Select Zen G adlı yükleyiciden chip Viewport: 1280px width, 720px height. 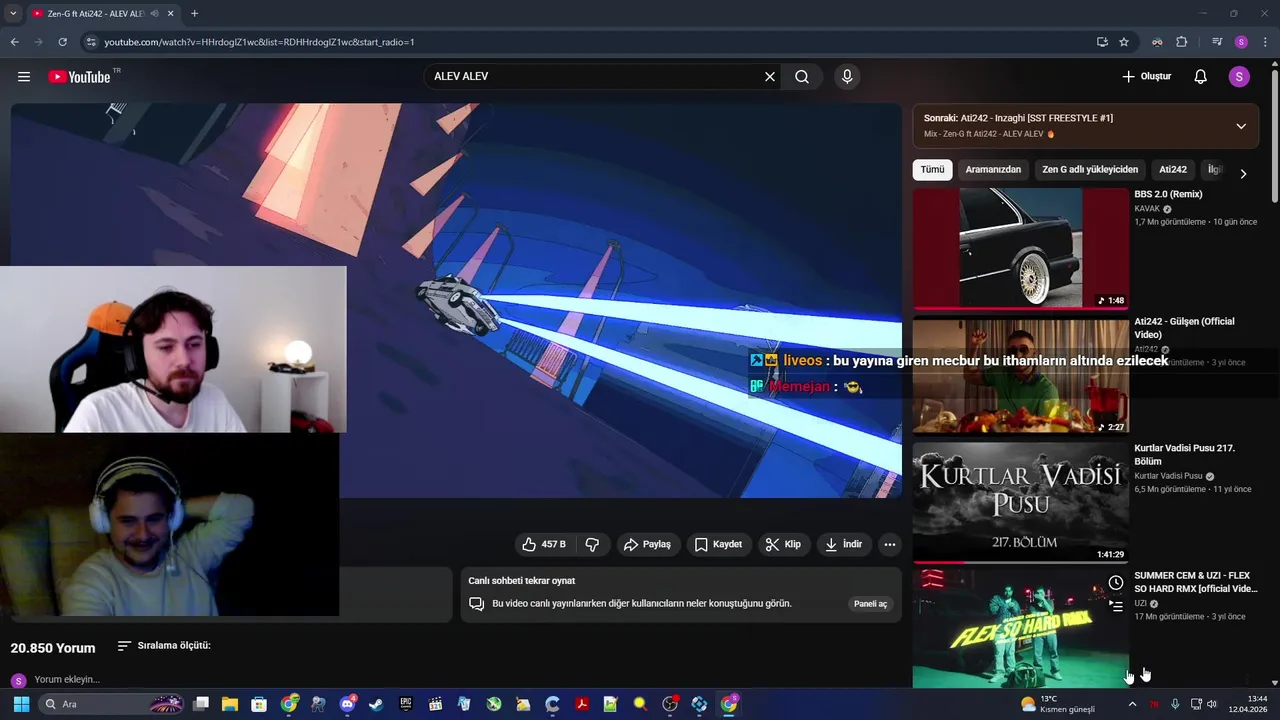pos(1090,170)
